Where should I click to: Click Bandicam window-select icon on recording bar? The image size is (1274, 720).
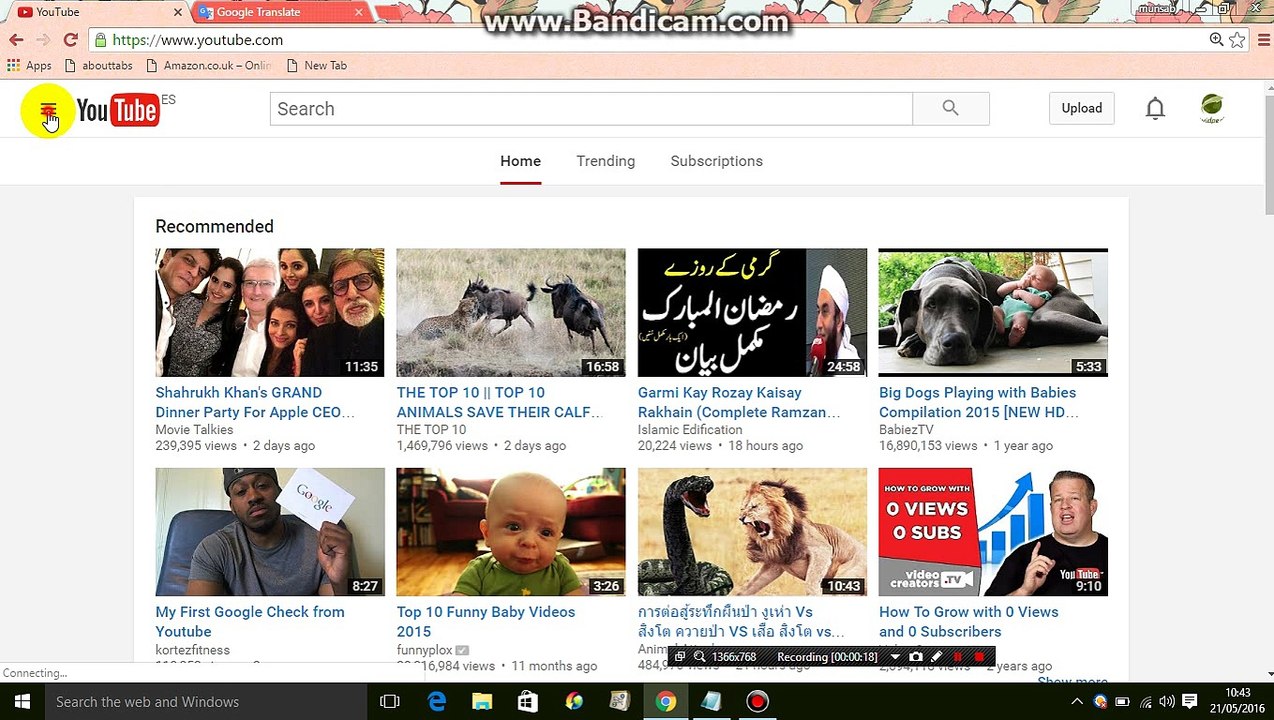coord(680,657)
